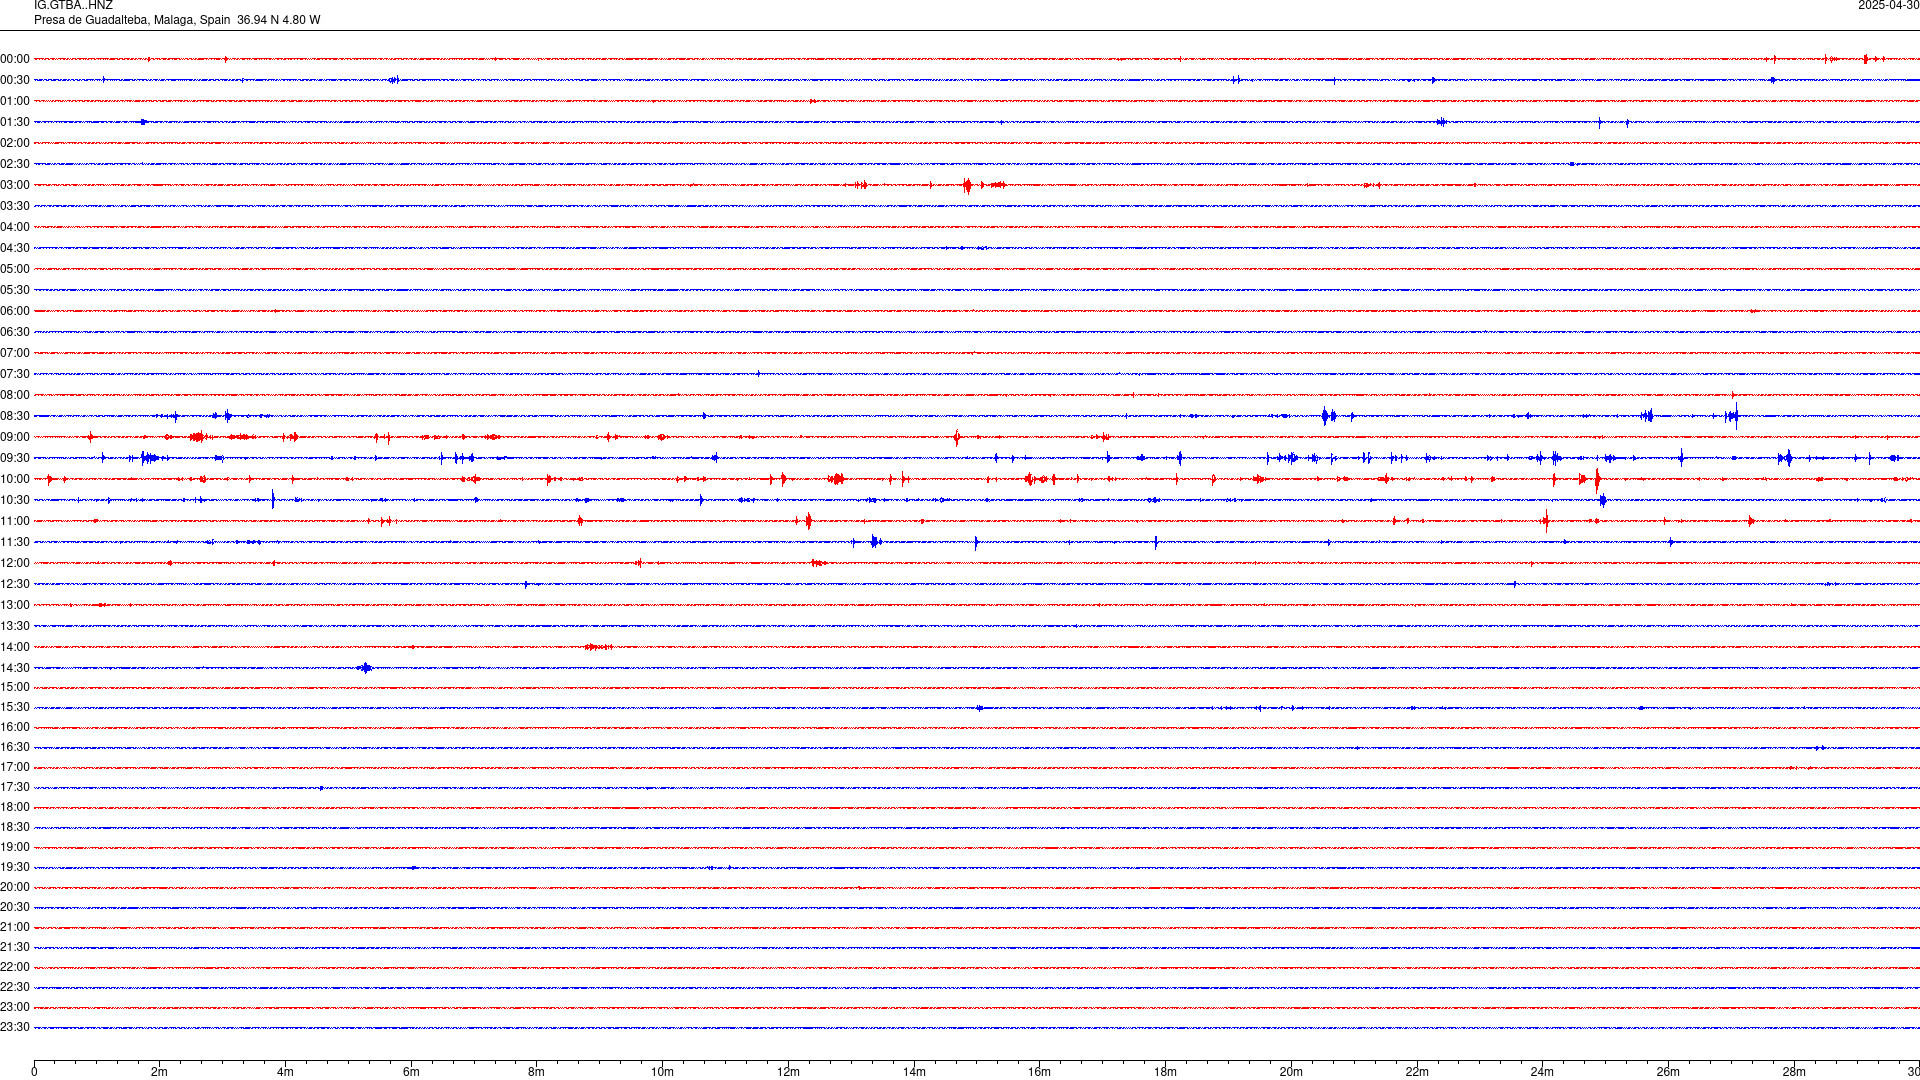
Task: Click the date label 2025-04-30
Action: 1888,6
